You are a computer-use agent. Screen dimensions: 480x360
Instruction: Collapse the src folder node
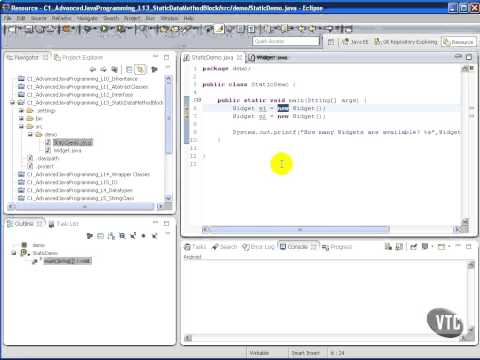(21, 127)
